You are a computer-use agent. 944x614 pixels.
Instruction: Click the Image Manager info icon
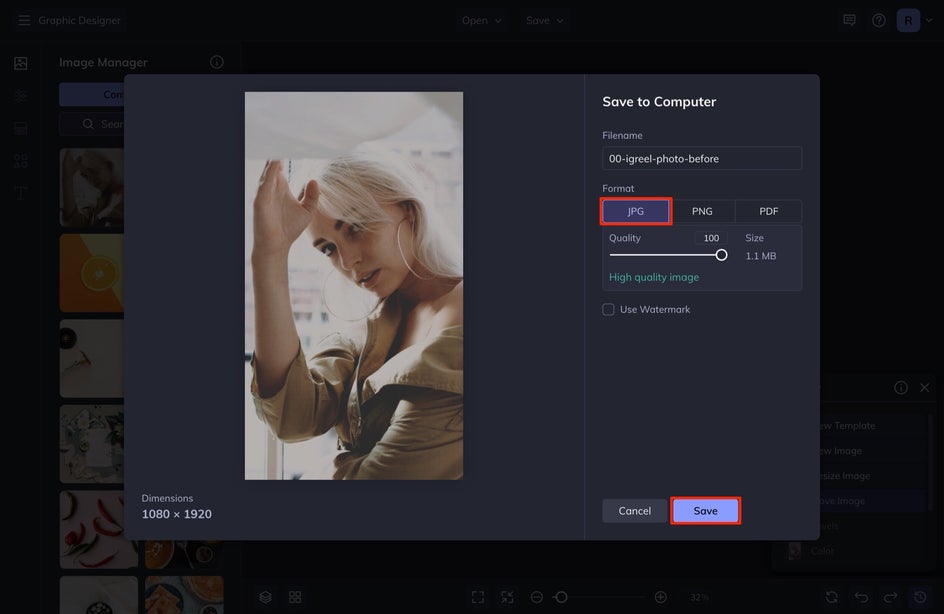click(x=217, y=62)
